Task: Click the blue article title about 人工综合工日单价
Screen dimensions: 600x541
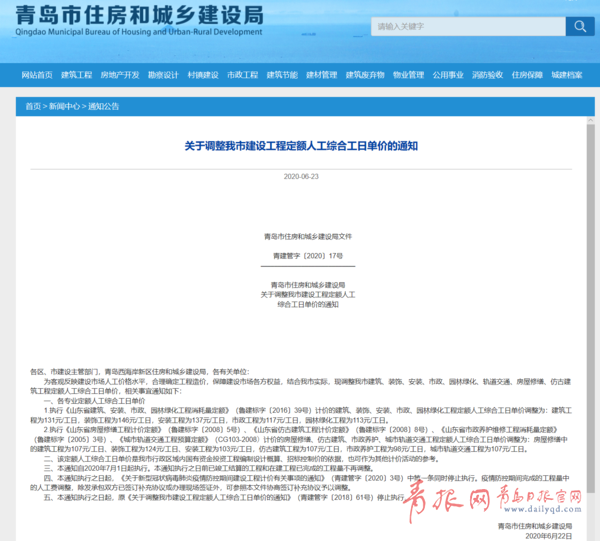Action: click(x=301, y=146)
